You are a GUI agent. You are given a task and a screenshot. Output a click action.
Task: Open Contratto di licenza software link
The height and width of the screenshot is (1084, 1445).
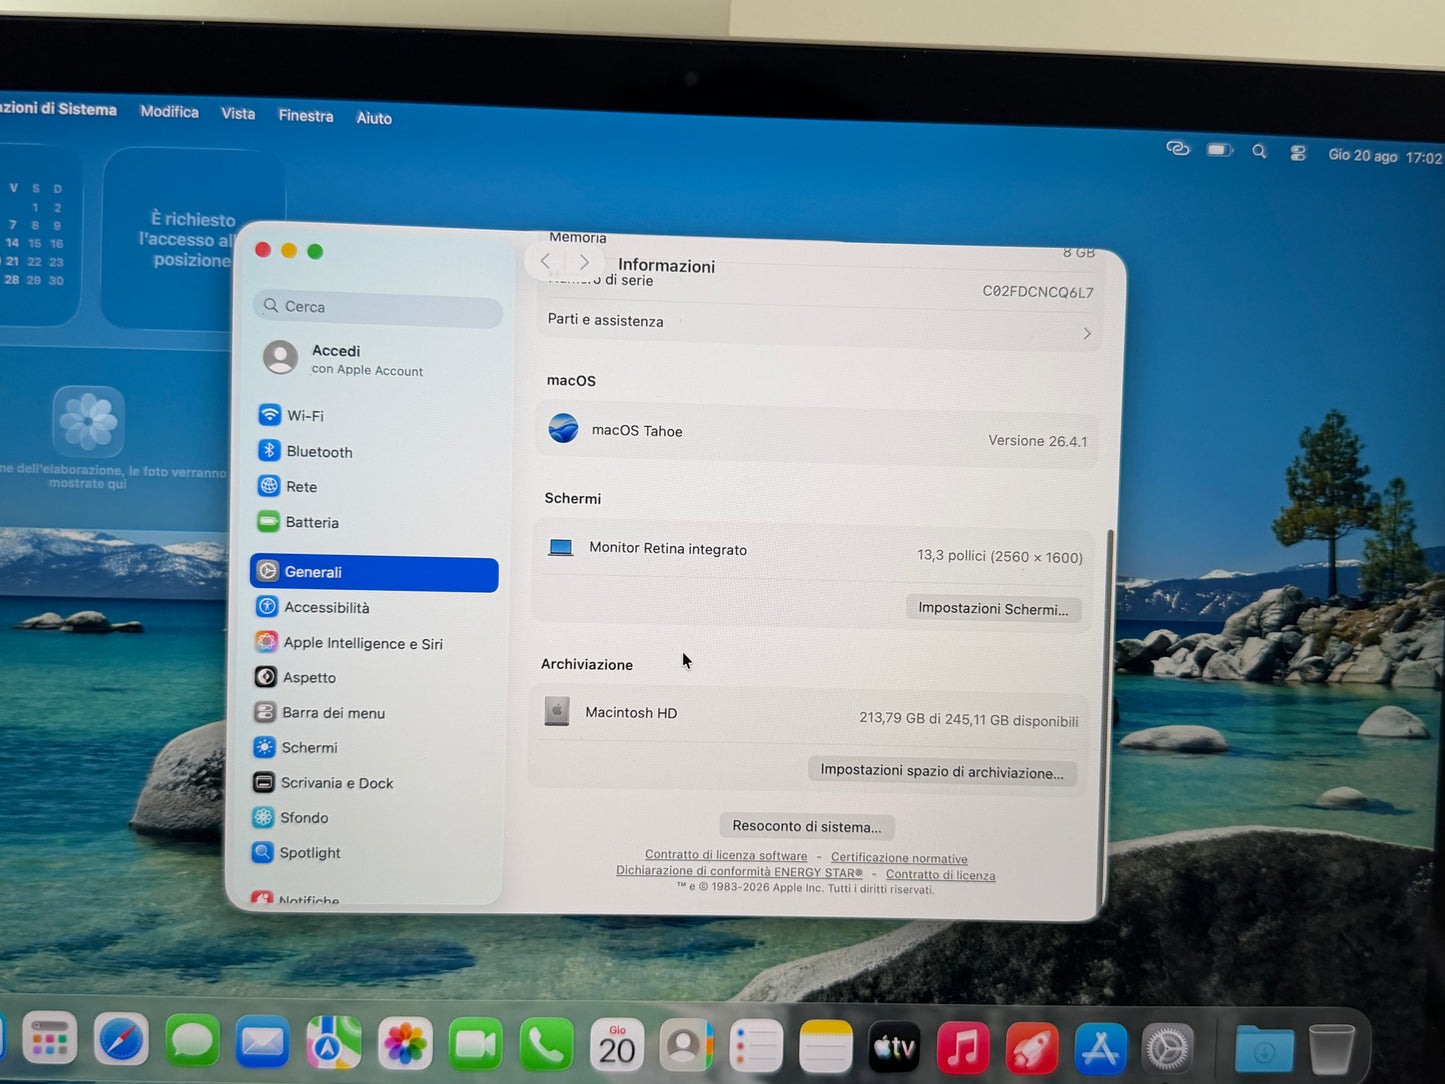[726, 855]
